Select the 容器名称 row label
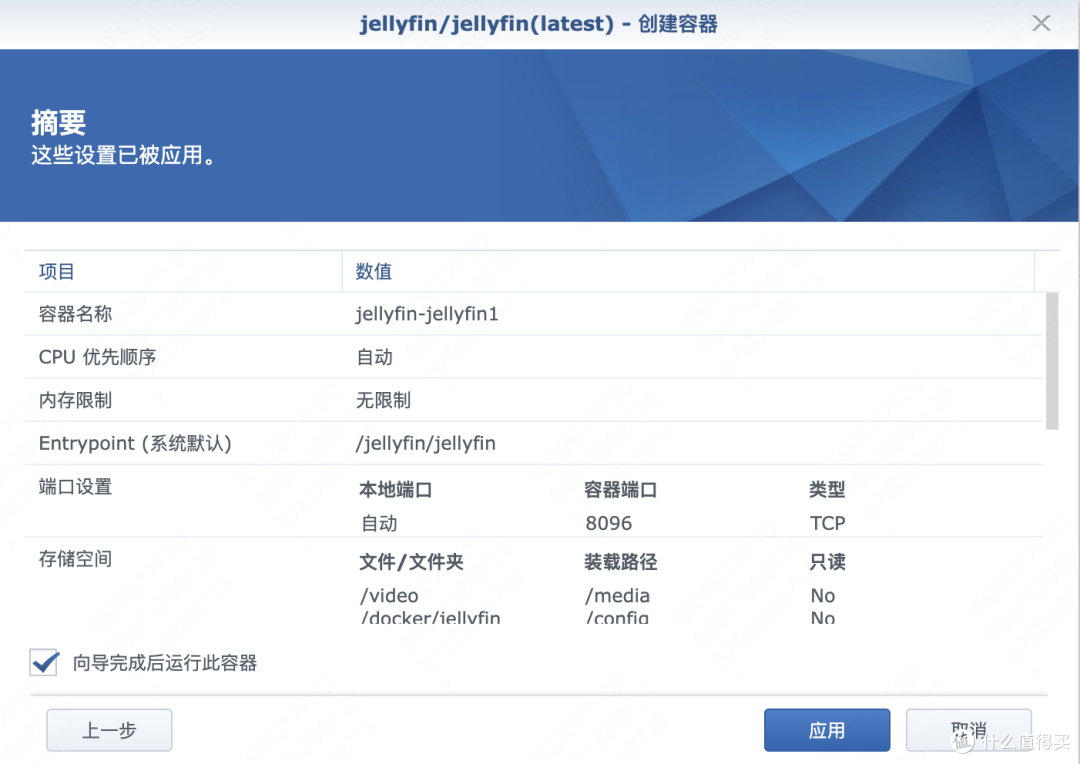1080x764 pixels. pyautogui.click(x=75, y=314)
